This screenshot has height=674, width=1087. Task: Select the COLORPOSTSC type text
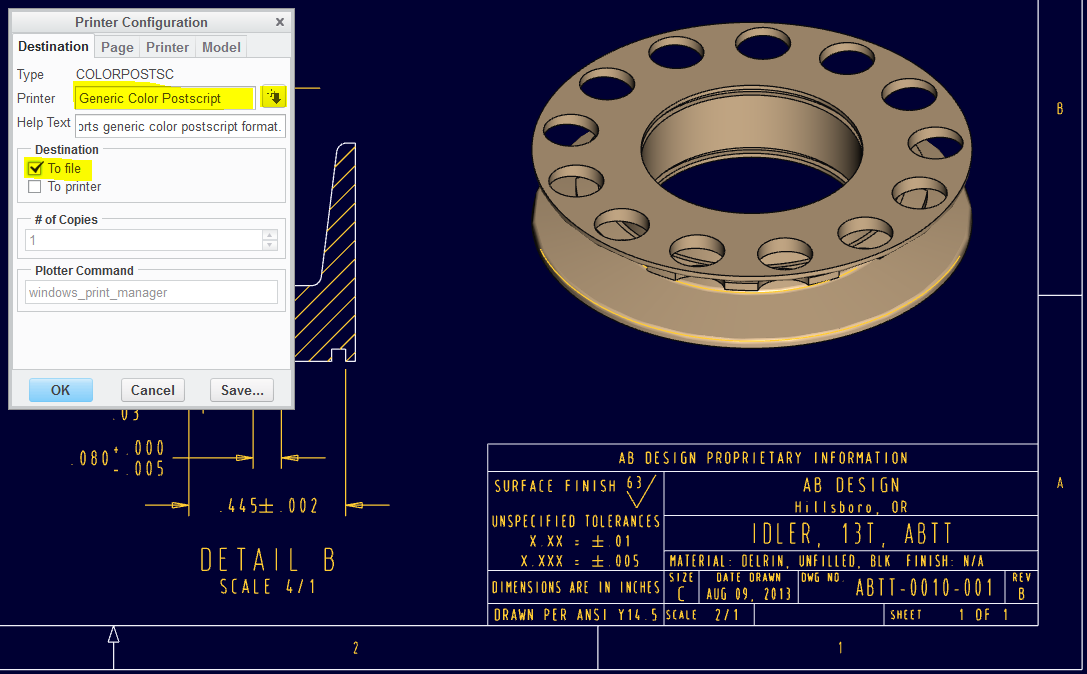click(x=125, y=74)
